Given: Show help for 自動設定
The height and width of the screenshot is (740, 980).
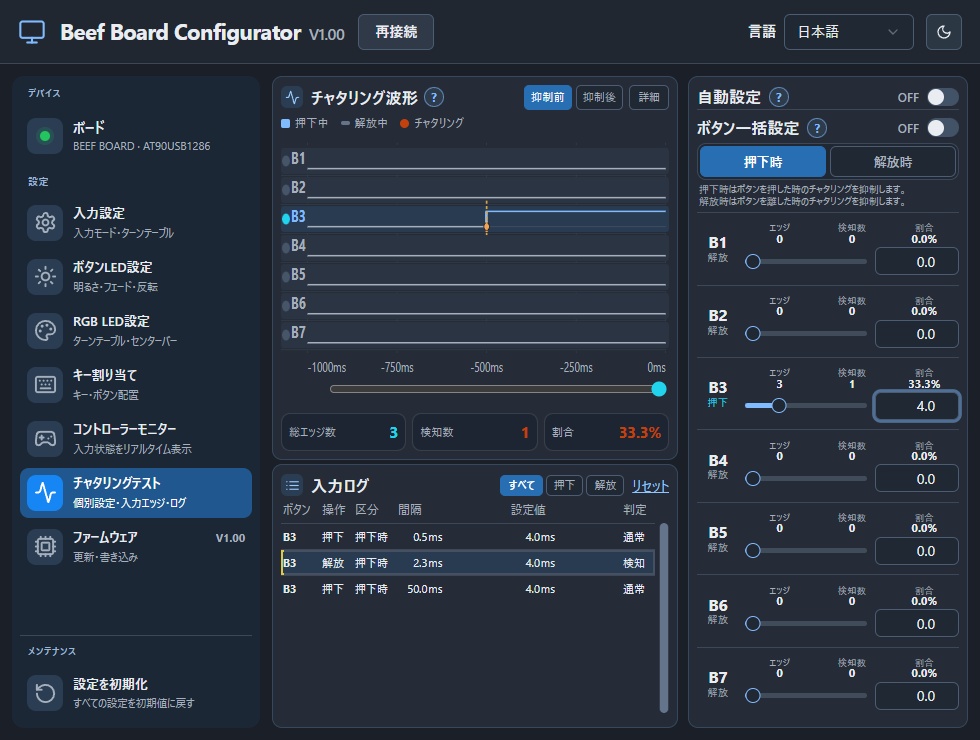Looking at the screenshot, I should (x=779, y=98).
